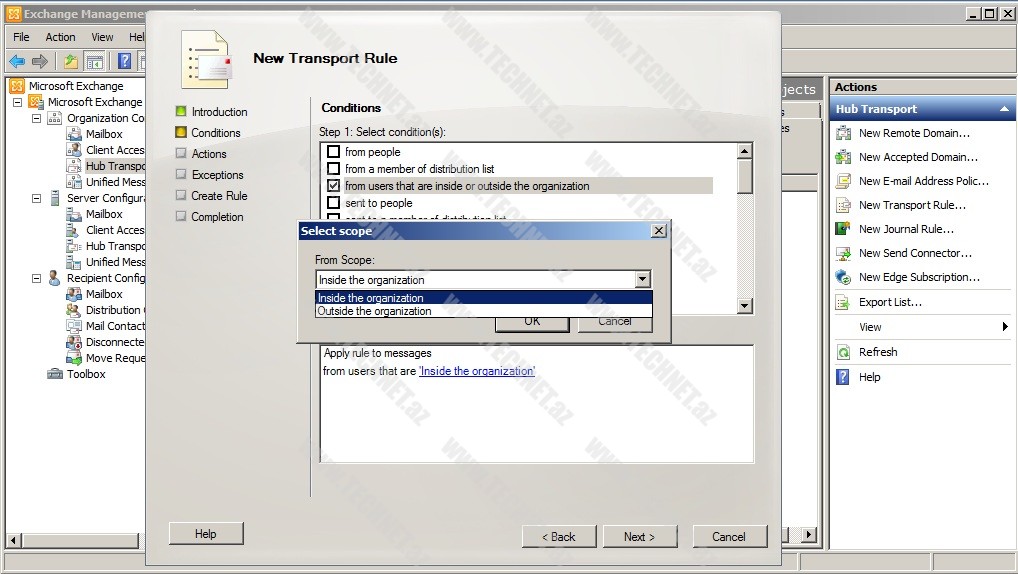Open the File menu
Screen dimensions: 1018x574
click(21, 37)
